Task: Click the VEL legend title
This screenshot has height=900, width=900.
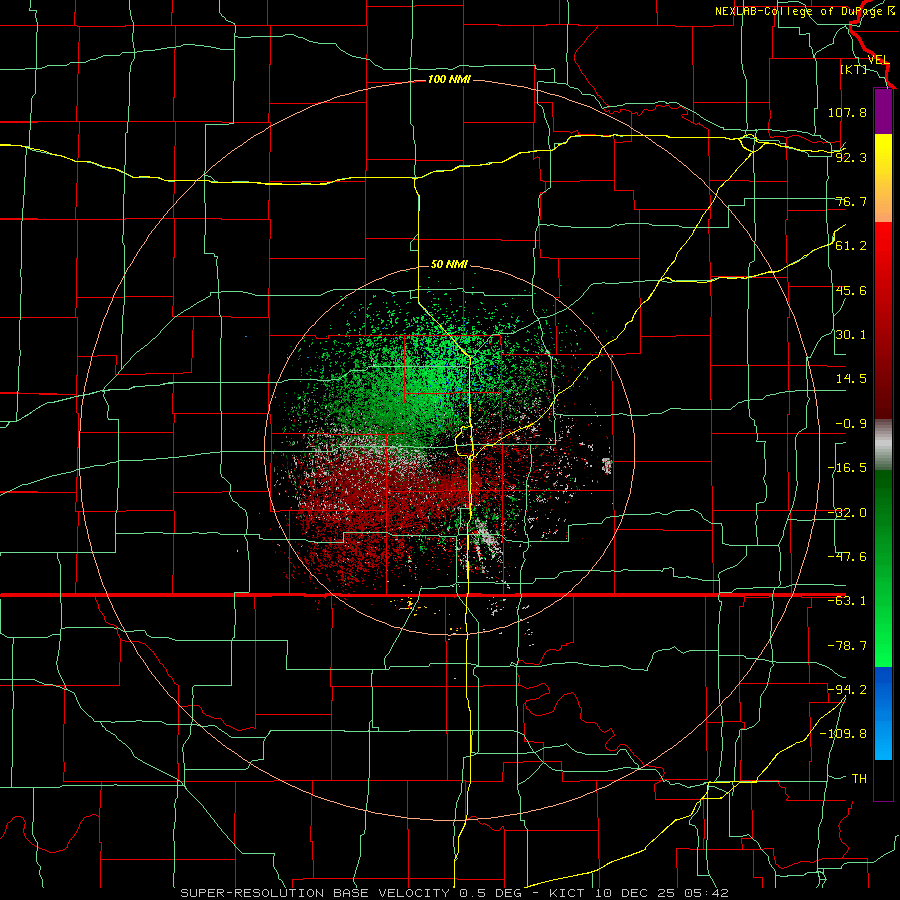Action: tap(879, 60)
